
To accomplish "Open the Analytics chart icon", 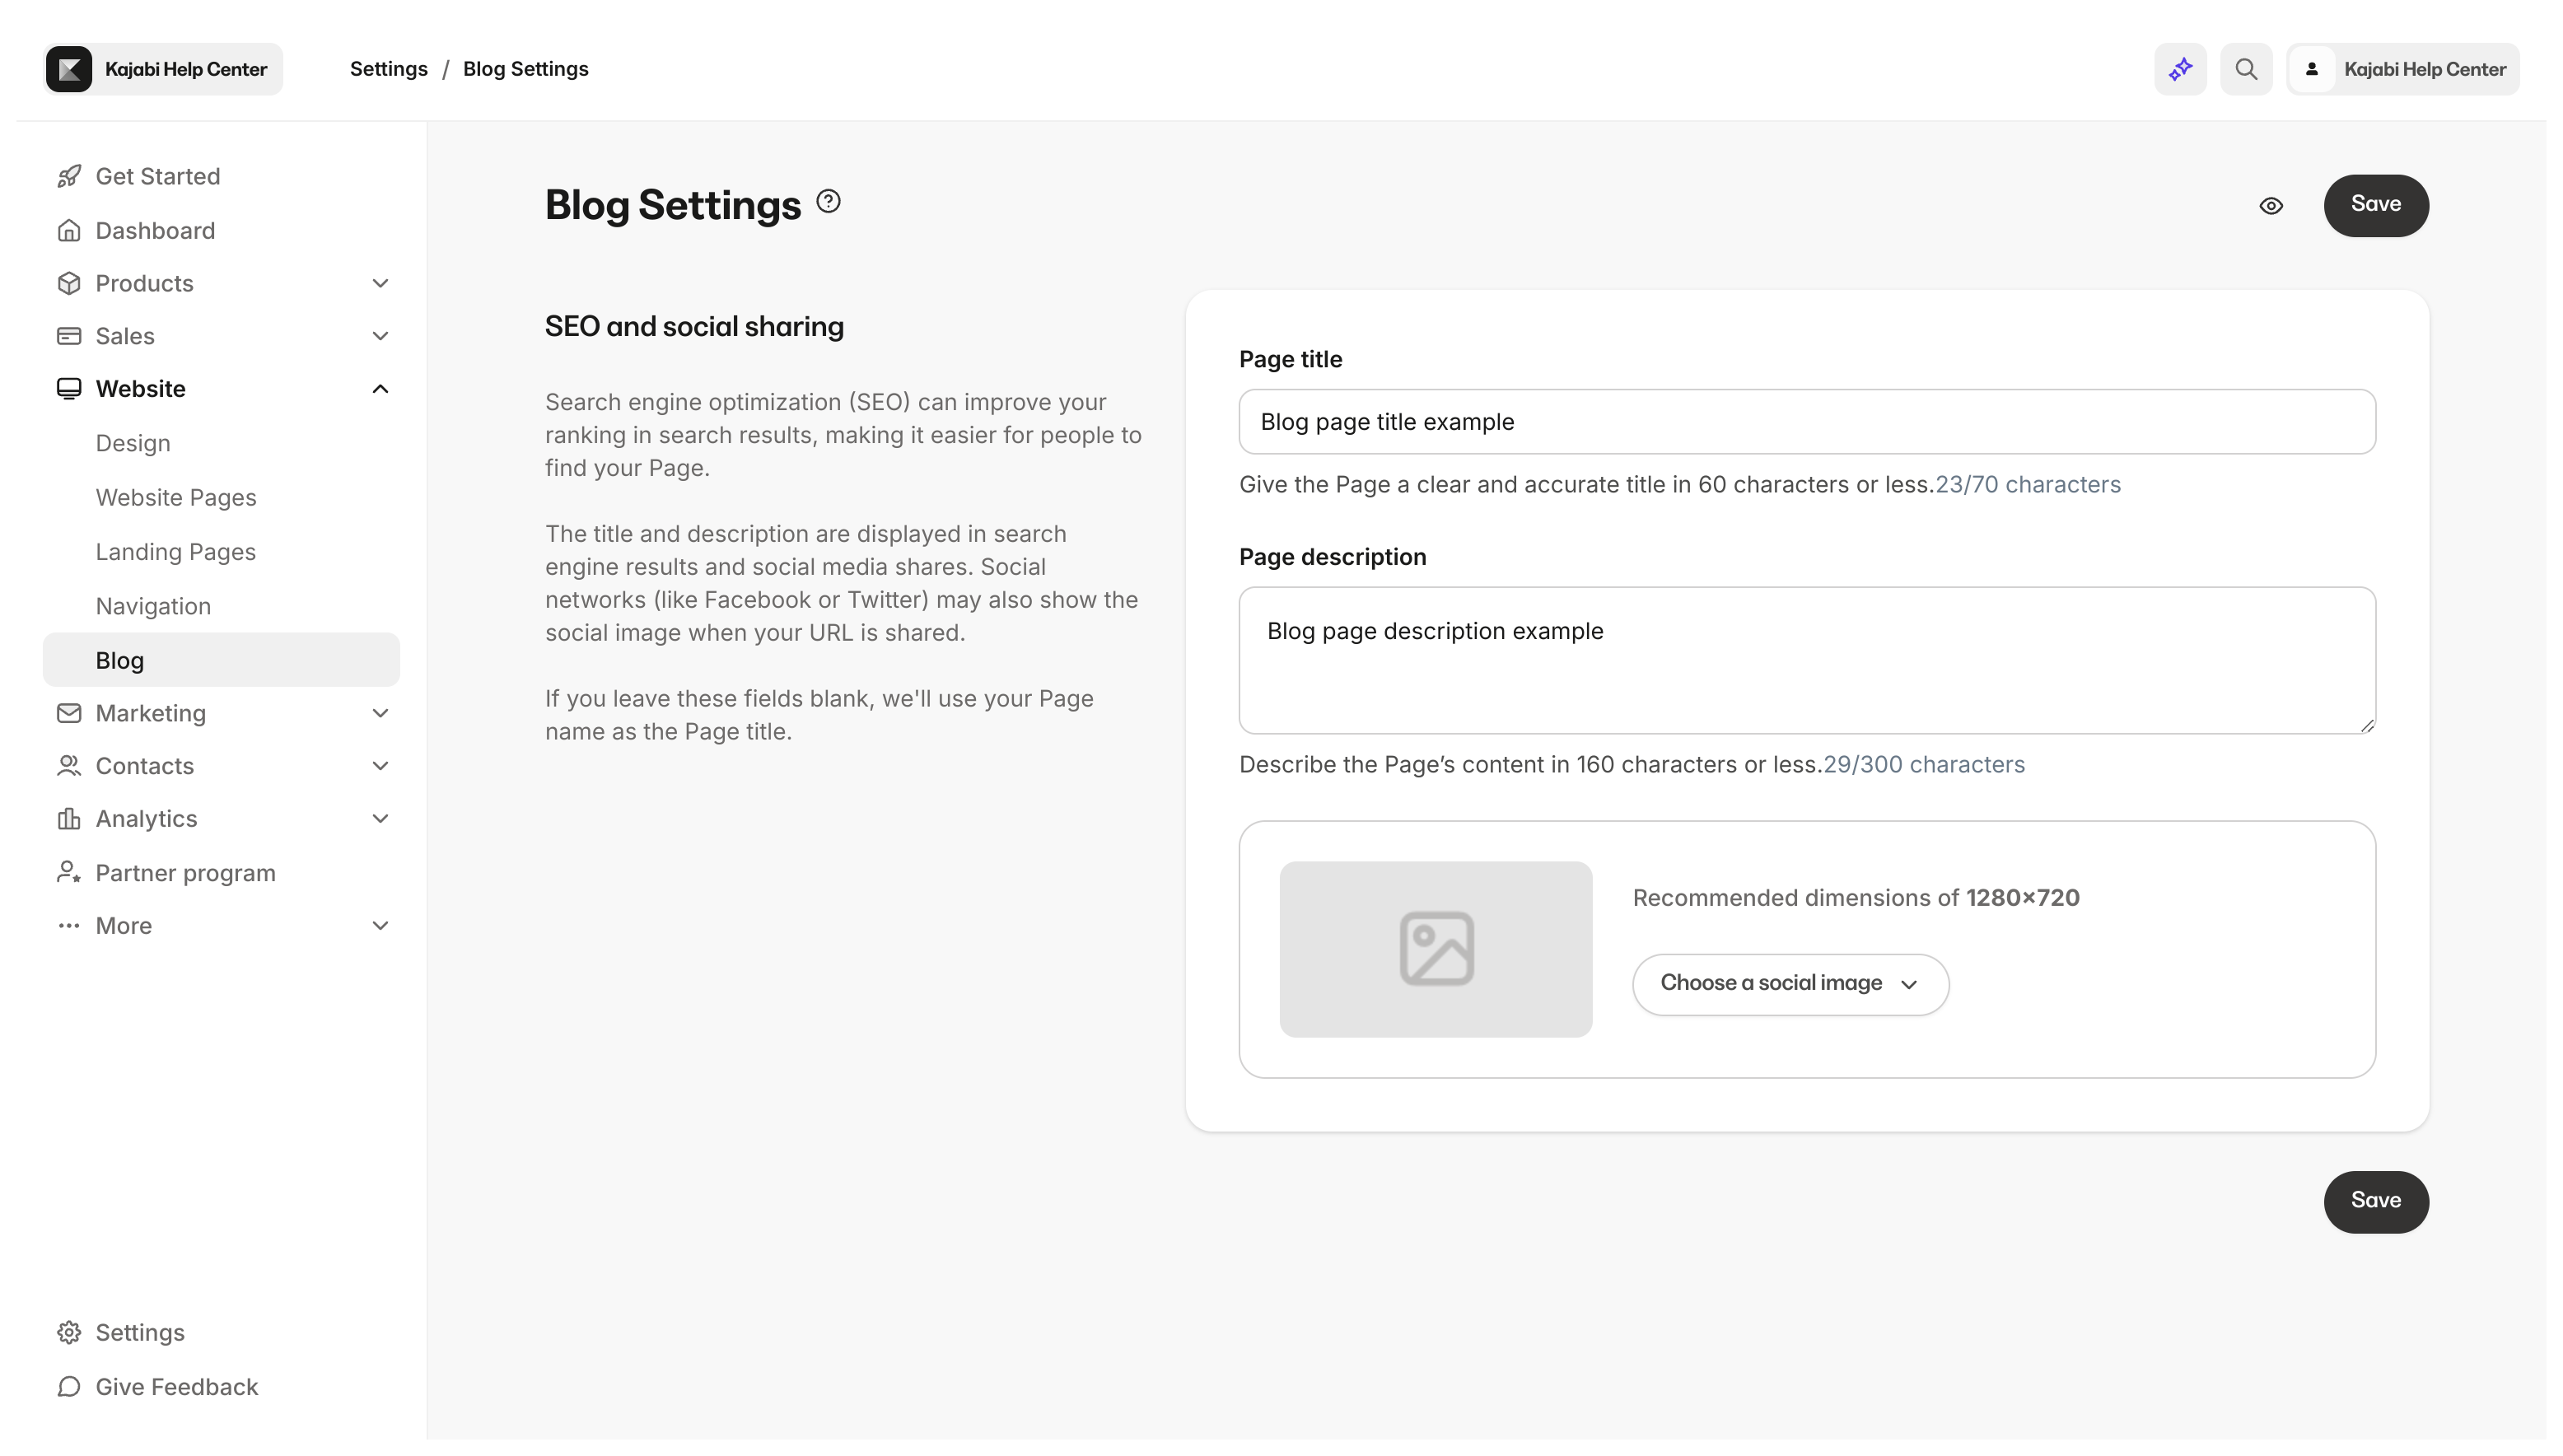I will tap(69, 818).
